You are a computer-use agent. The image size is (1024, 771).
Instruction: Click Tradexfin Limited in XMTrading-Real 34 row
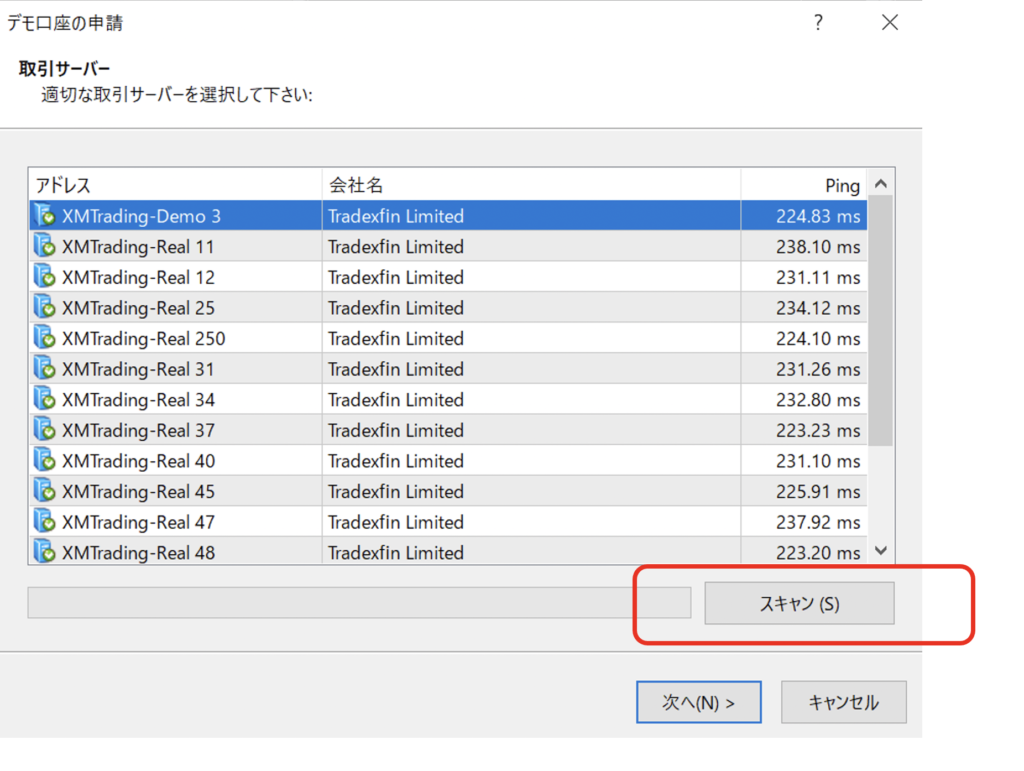(396, 400)
